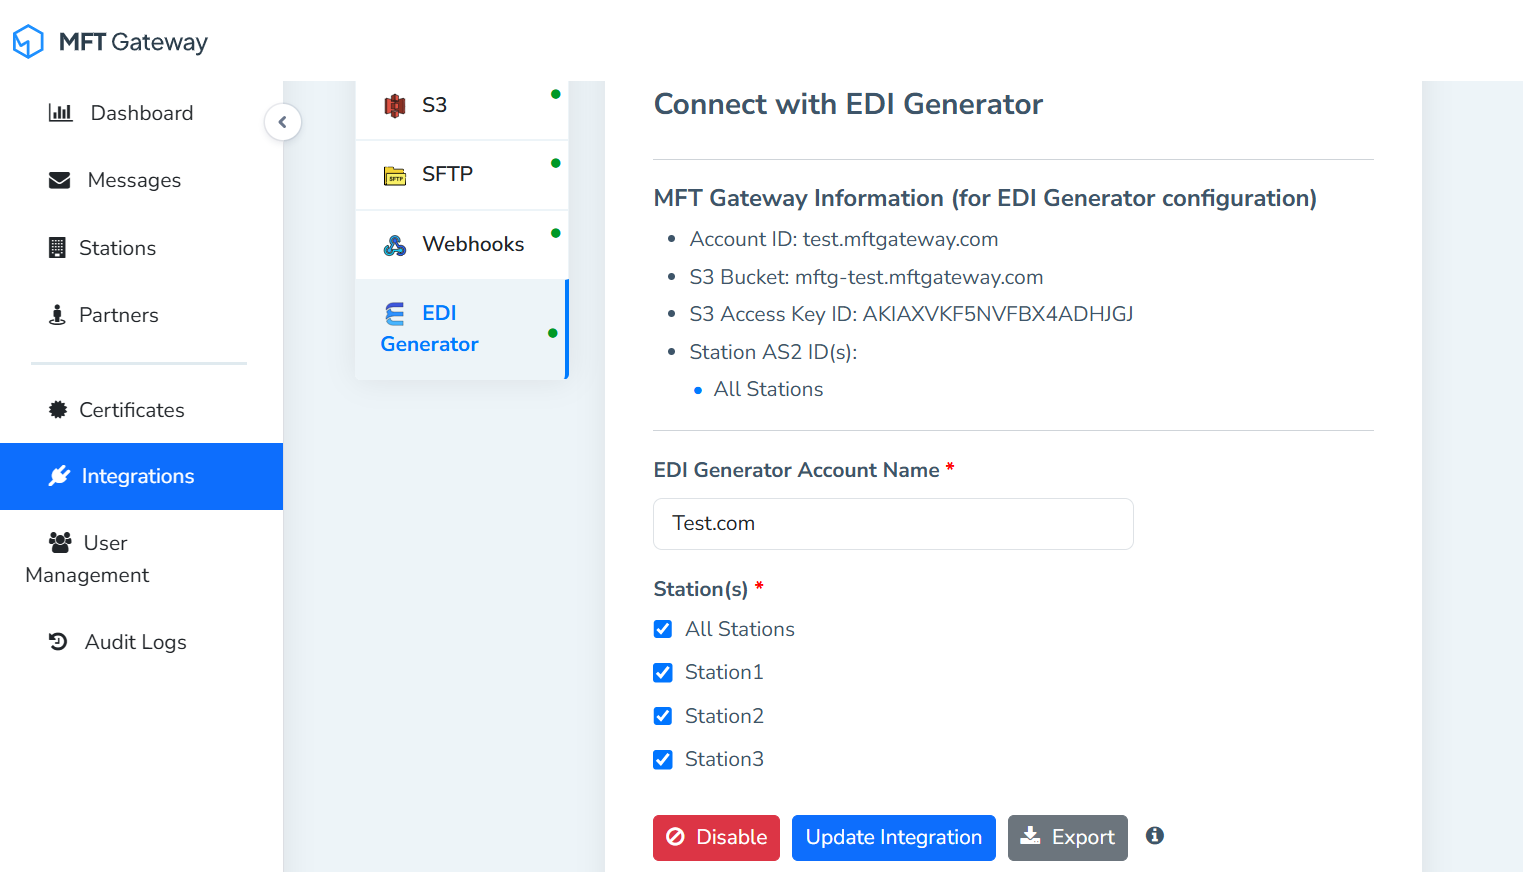The height and width of the screenshot is (872, 1523).
Task: Uncheck the Station3 checkbox
Action: pos(663,760)
